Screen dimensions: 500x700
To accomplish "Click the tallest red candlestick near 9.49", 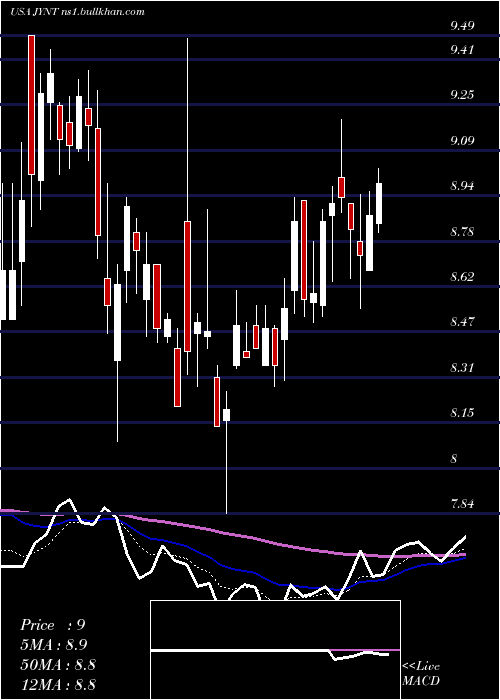I will tap(31, 105).
